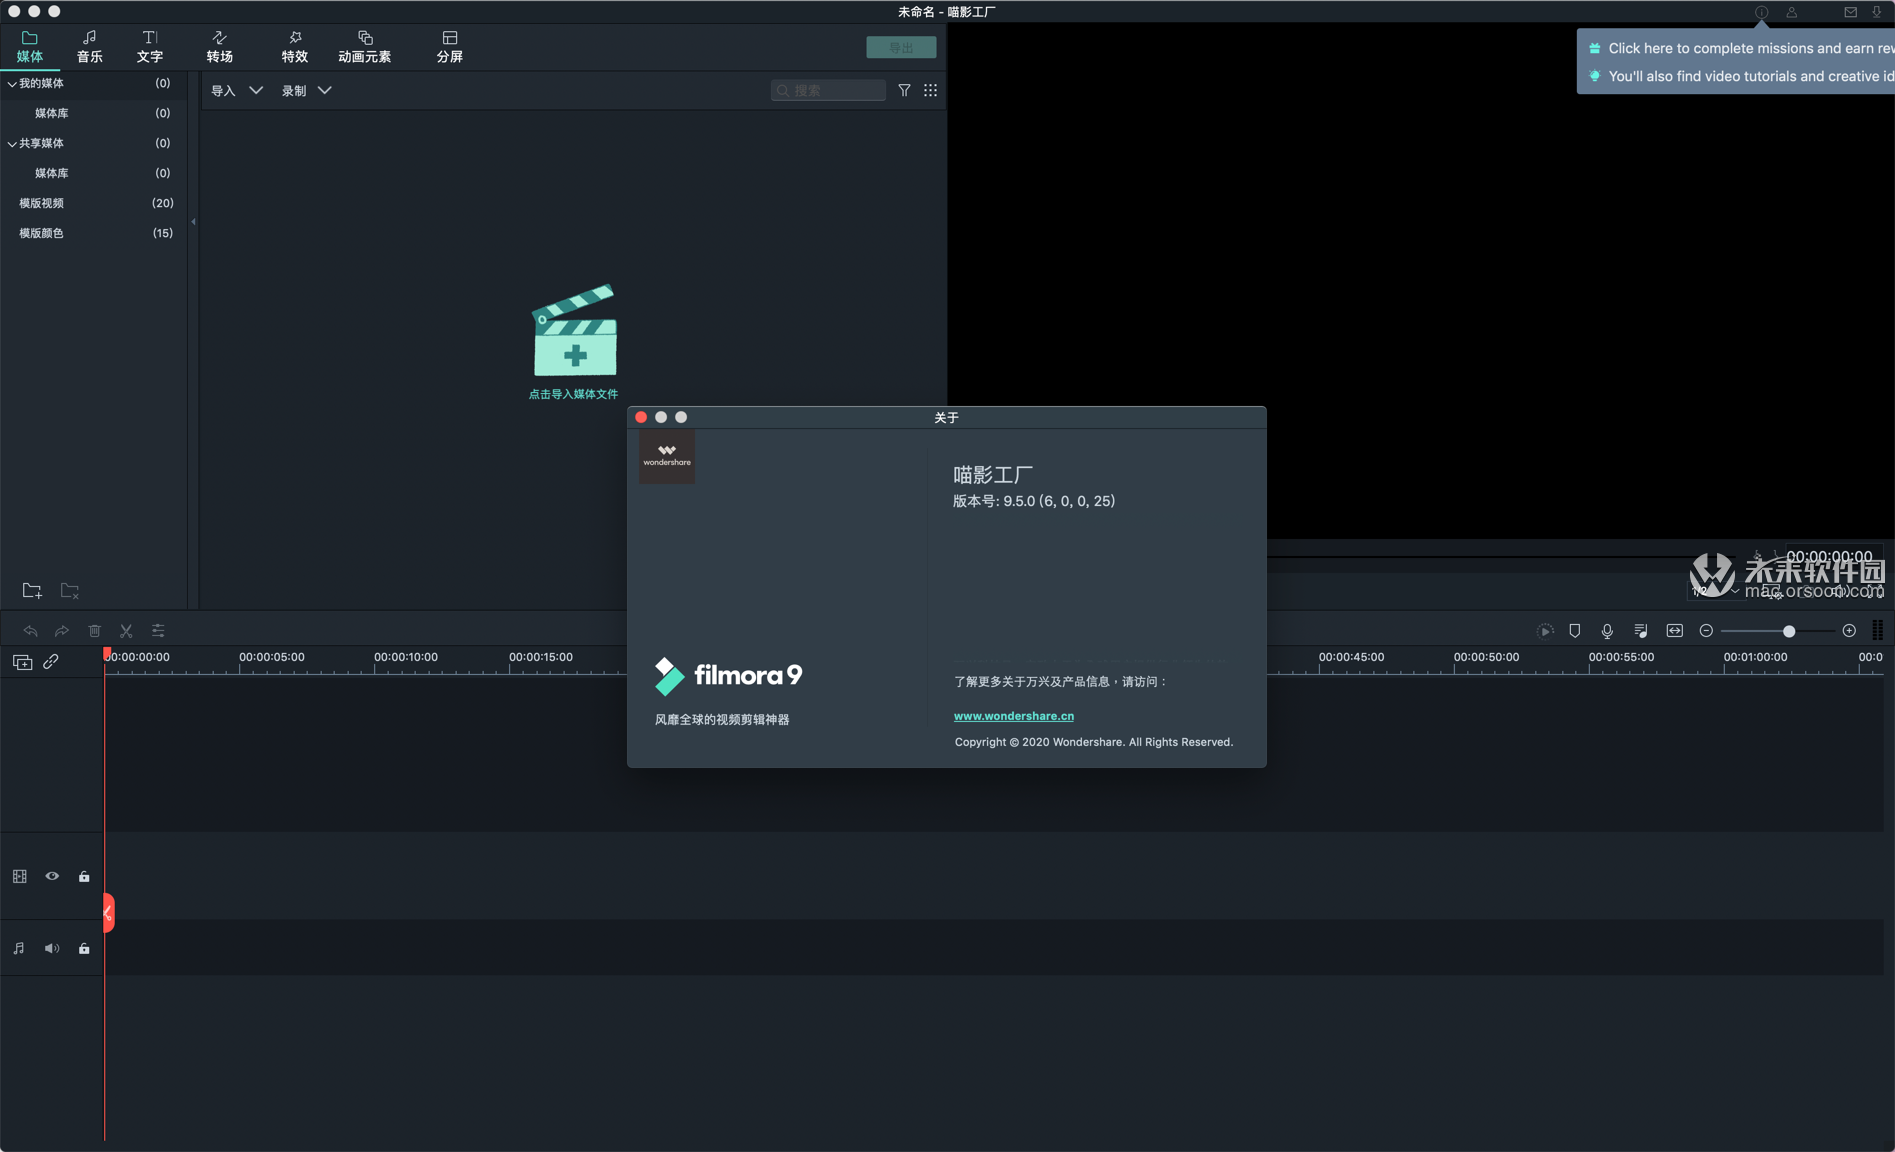The height and width of the screenshot is (1152, 1895).
Task: Adjust the timeline zoom slider handle
Action: coord(1789,631)
